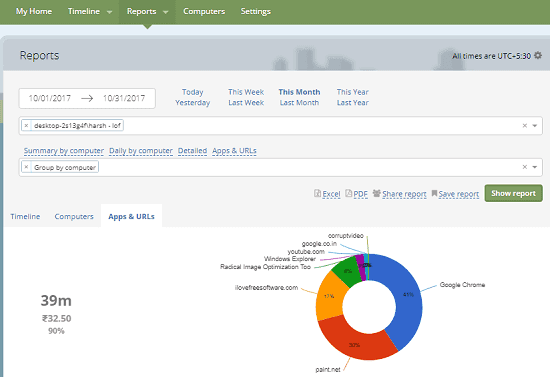Click the paint.net chart label
The width and height of the screenshot is (550, 377).
point(328,369)
